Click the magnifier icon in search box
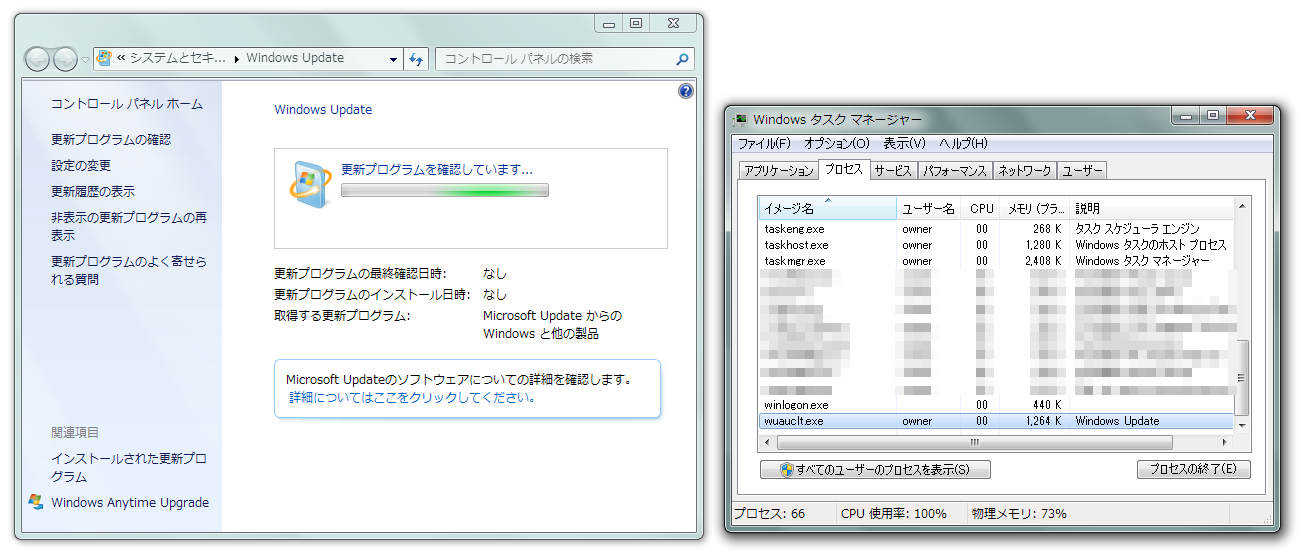 (x=682, y=59)
